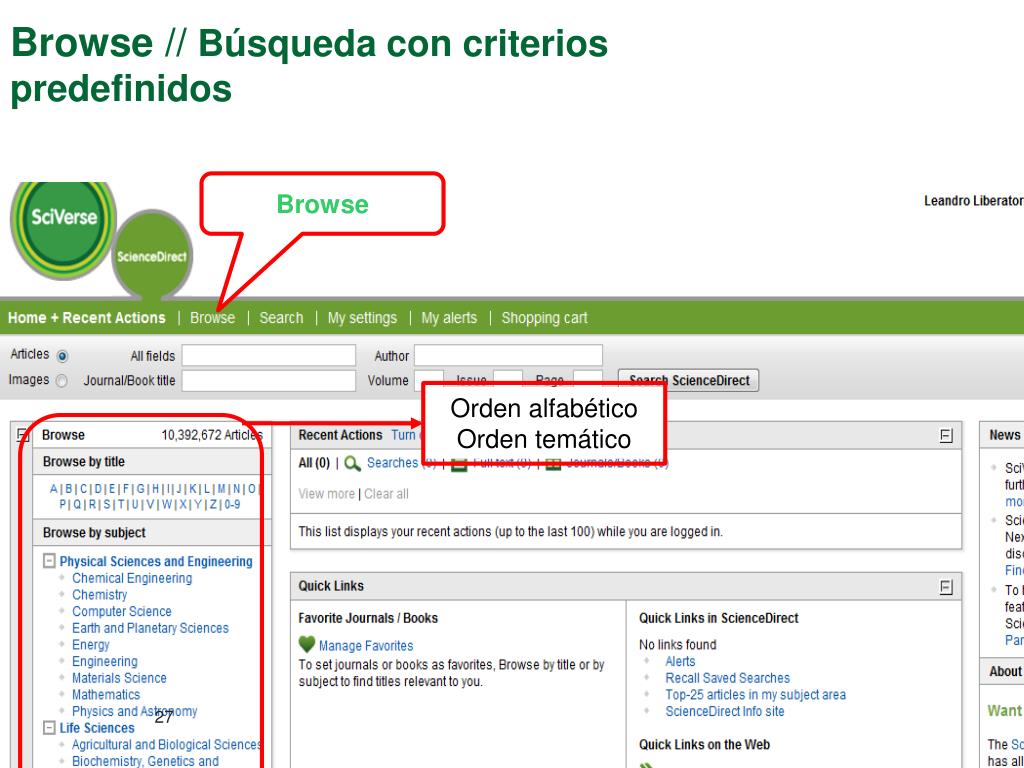The width and height of the screenshot is (1024, 768).
Task: Collapse the Physical Sciences and Engineering tree
Action: click(49, 561)
